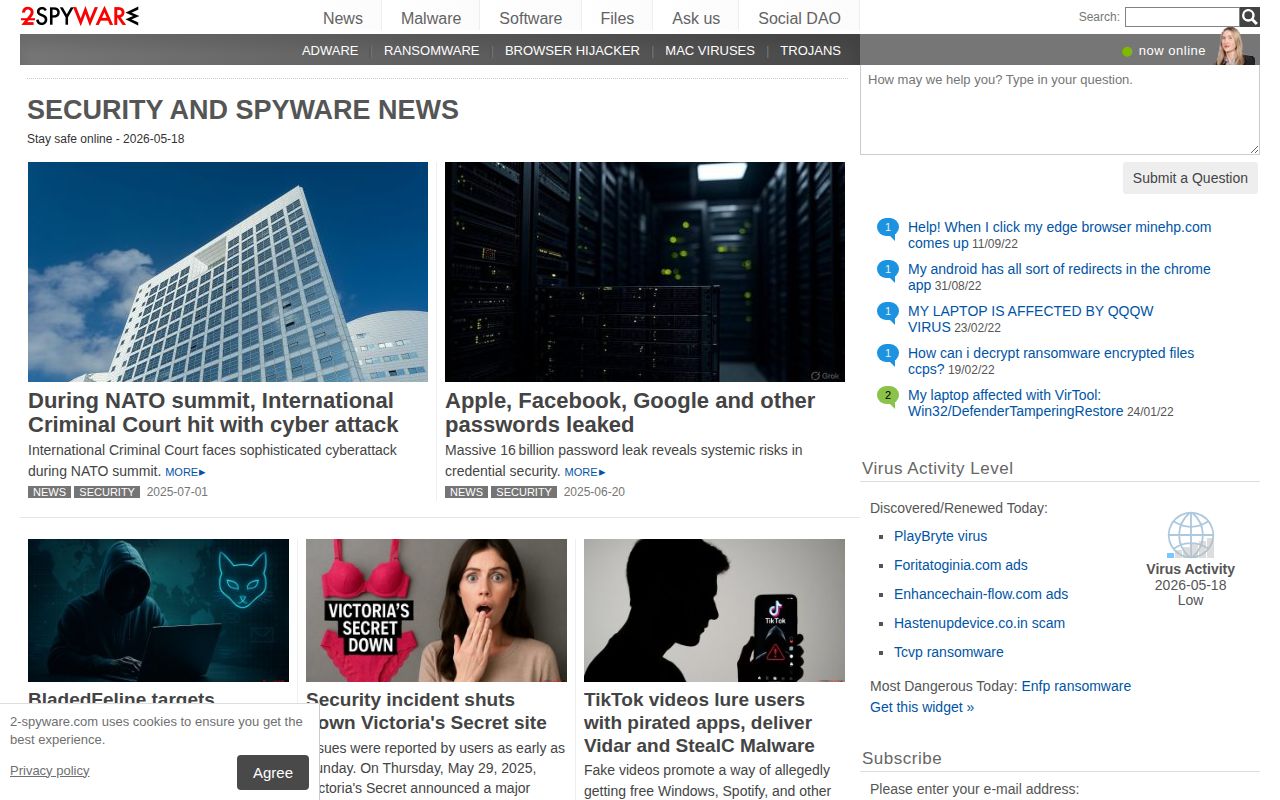This screenshot has width=1280, height=800.
Task: Click the 'Subscribe' section heading
Action: pos(902,758)
